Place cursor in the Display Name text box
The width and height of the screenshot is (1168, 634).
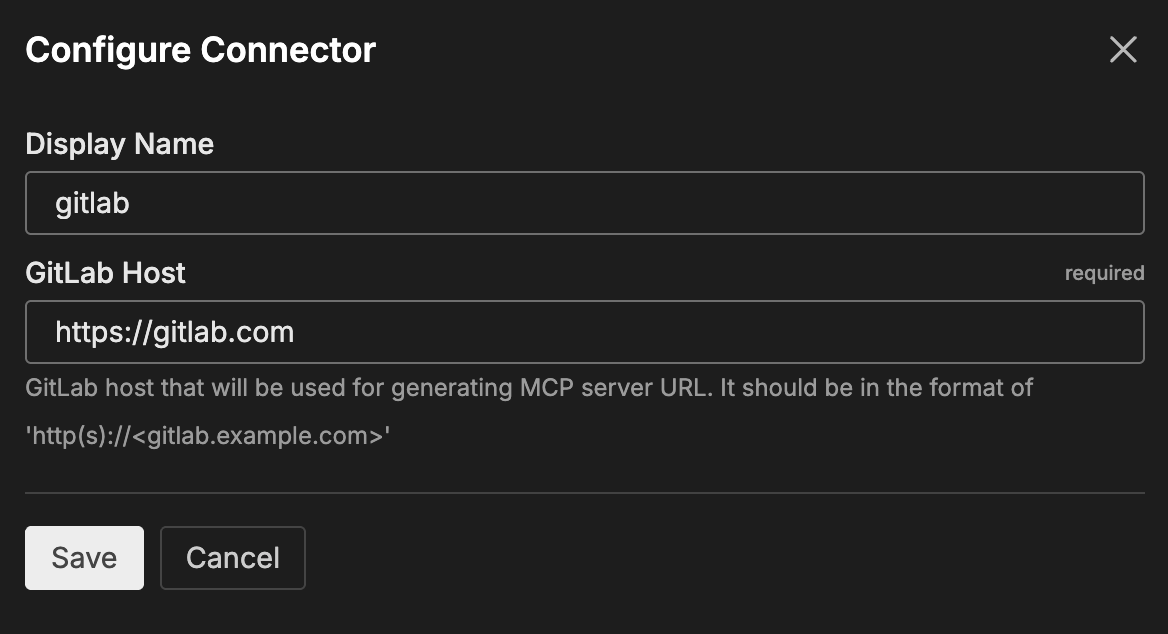pos(584,202)
